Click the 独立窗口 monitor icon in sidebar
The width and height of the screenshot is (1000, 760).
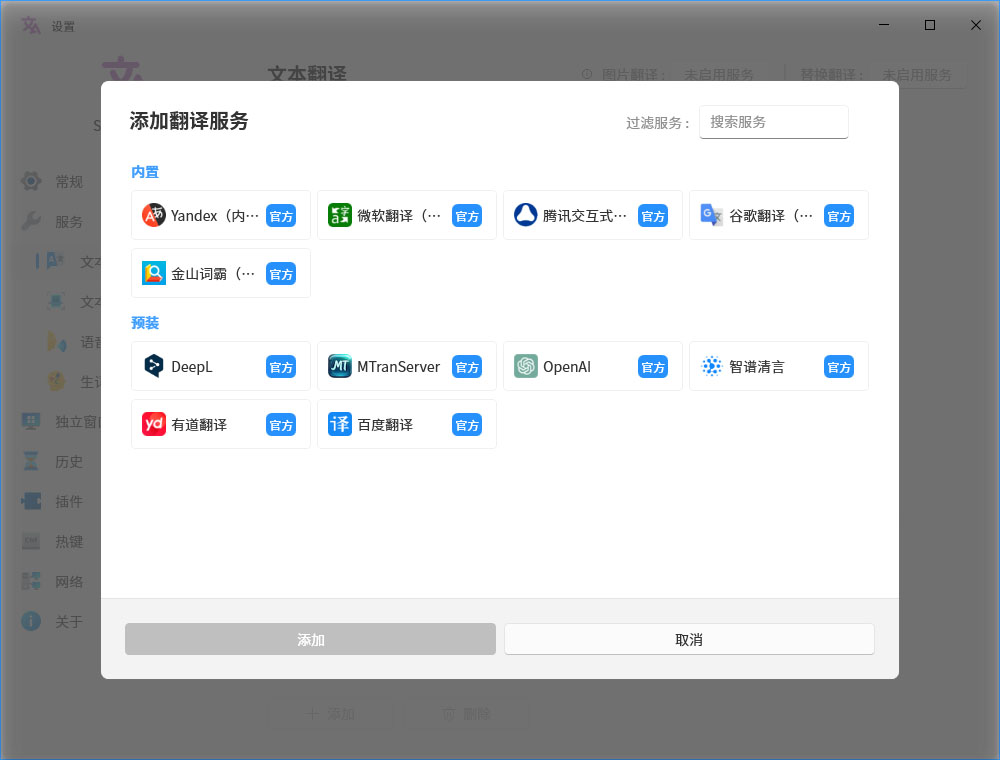(x=31, y=421)
